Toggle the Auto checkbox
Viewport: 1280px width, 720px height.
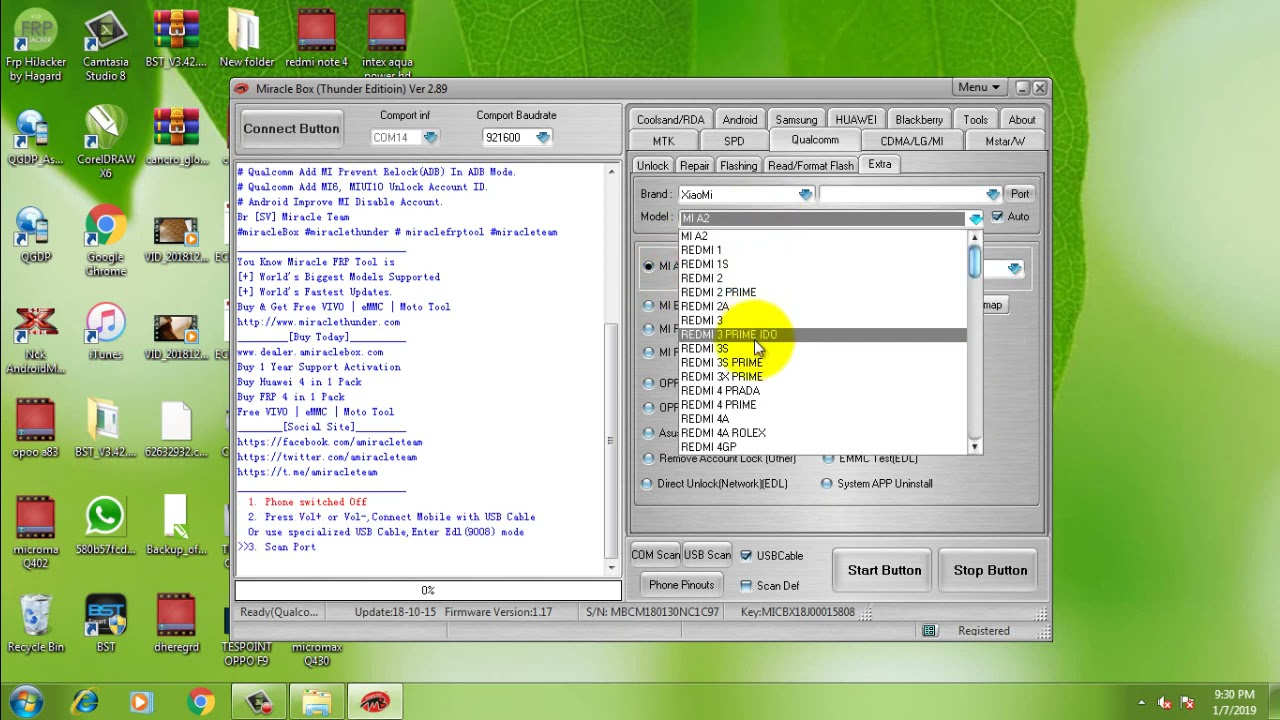click(996, 217)
